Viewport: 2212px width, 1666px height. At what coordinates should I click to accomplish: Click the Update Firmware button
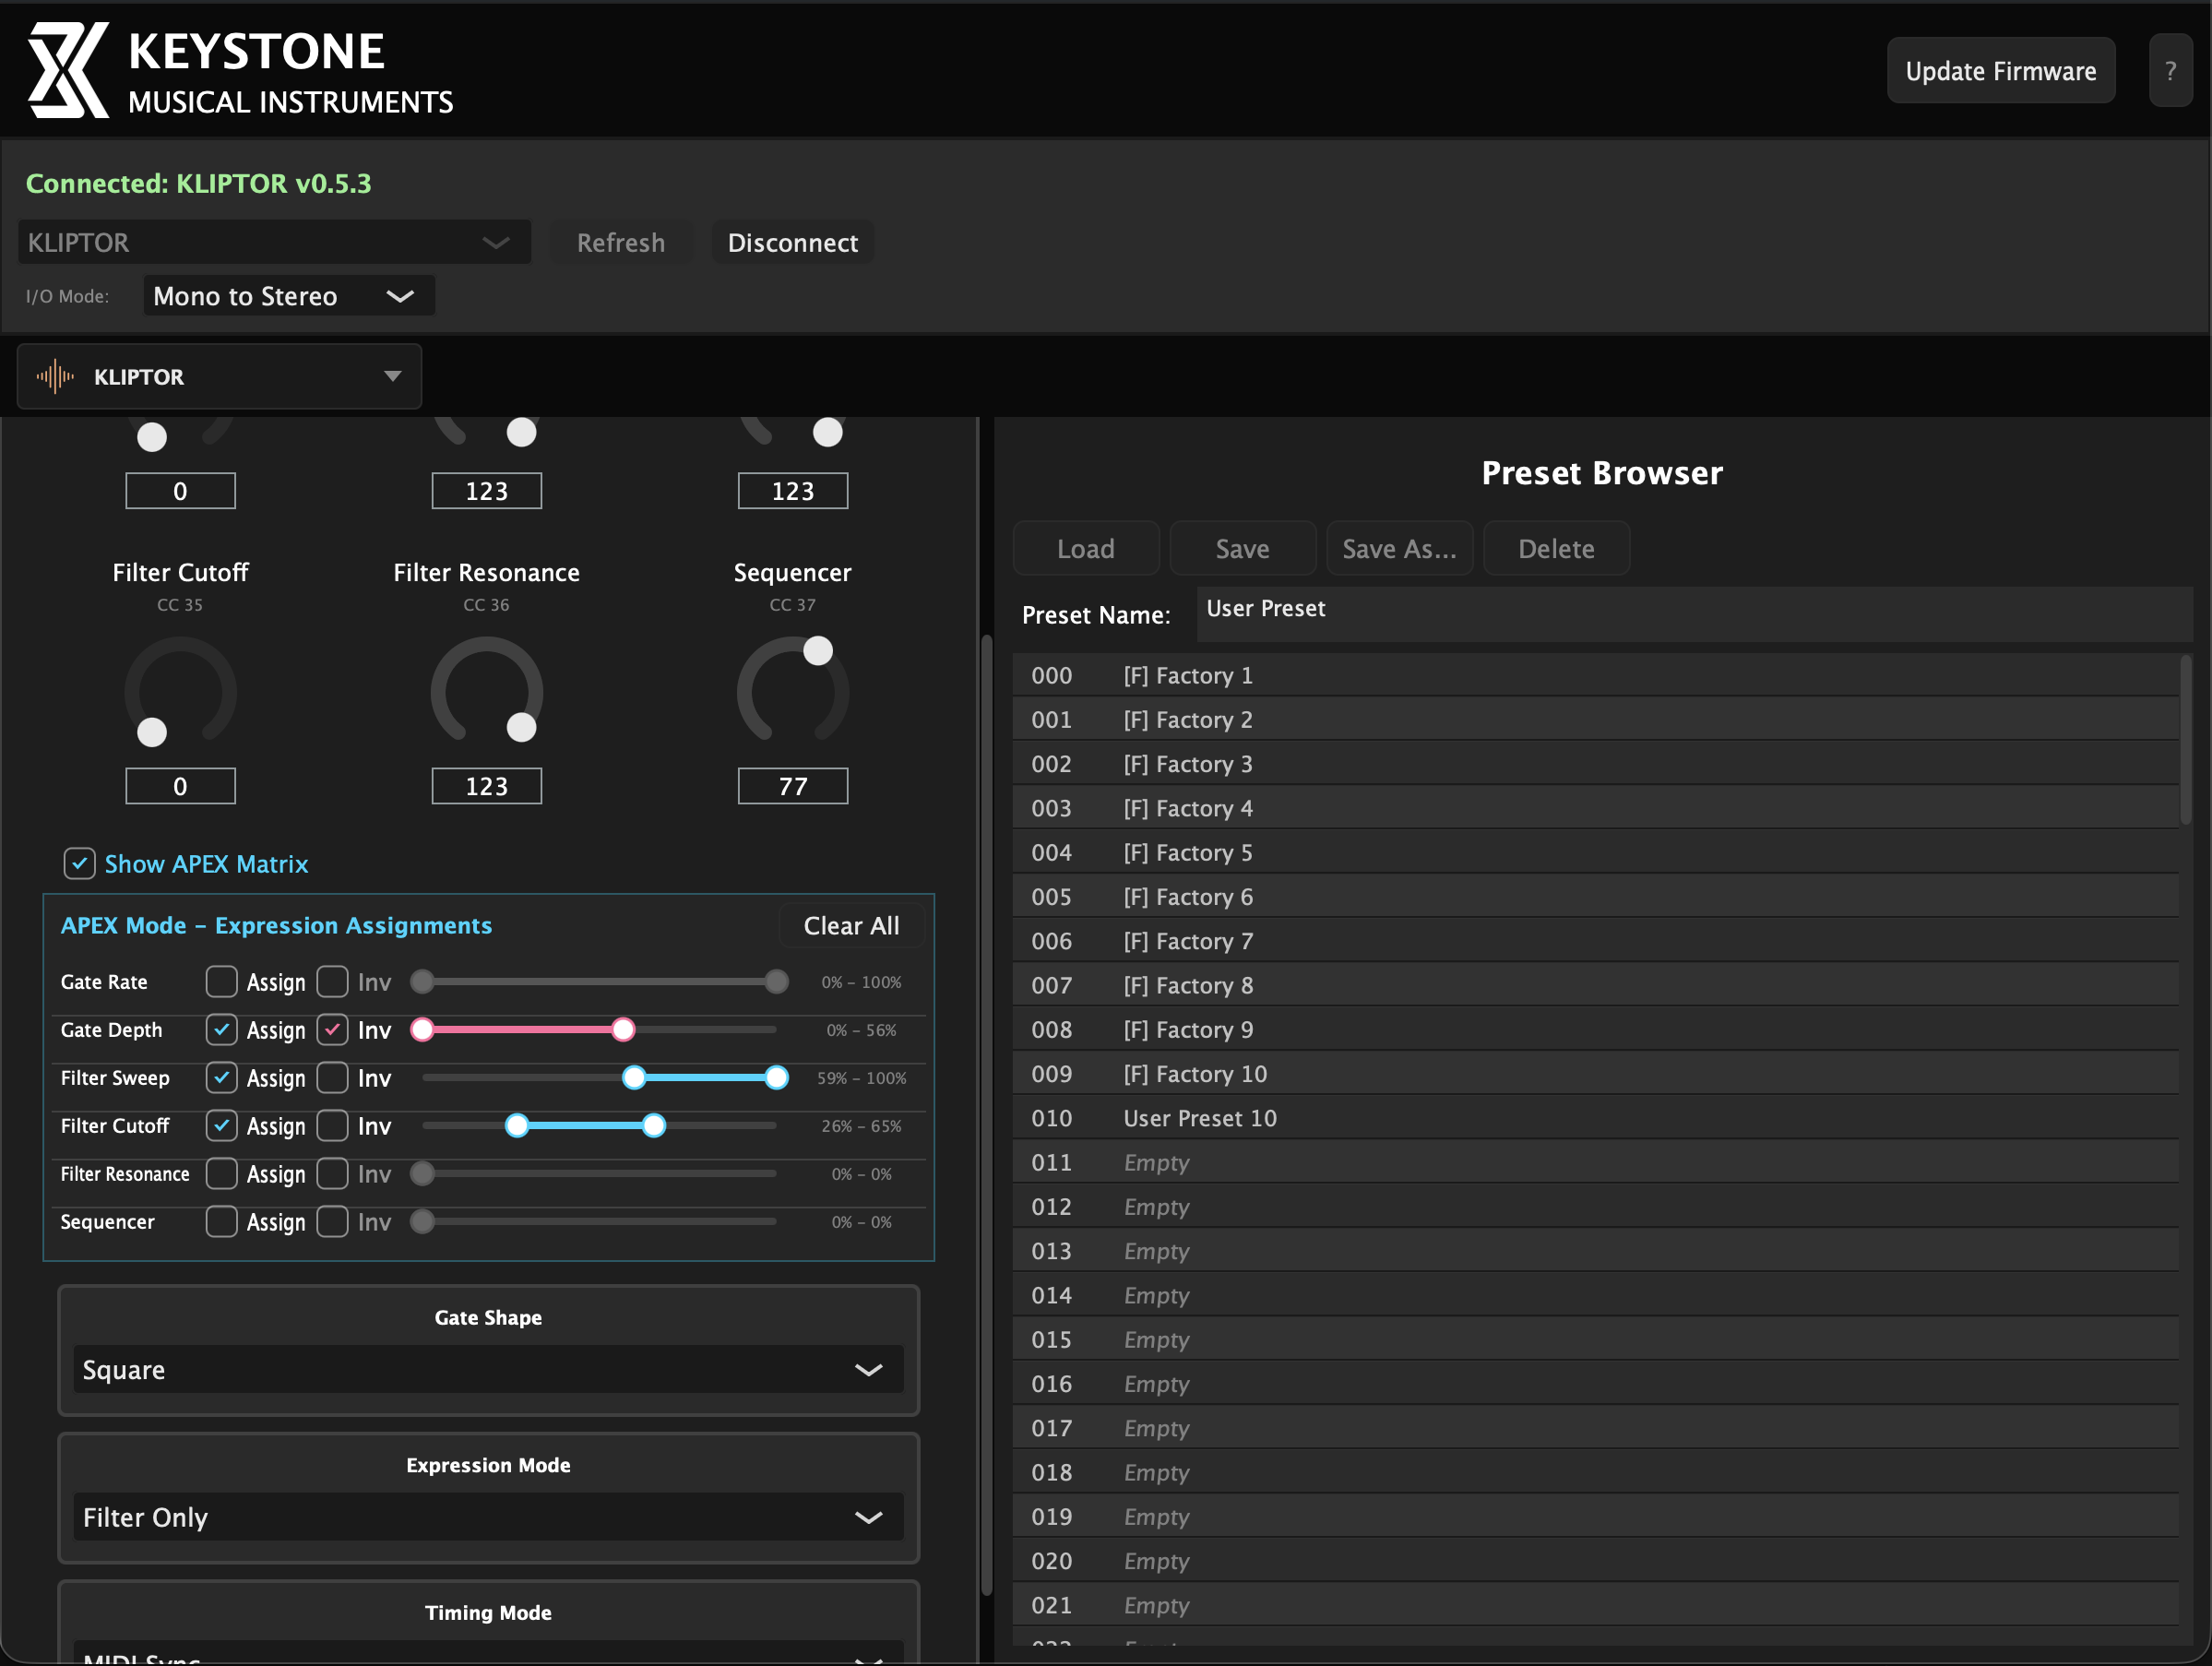[2000, 71]
